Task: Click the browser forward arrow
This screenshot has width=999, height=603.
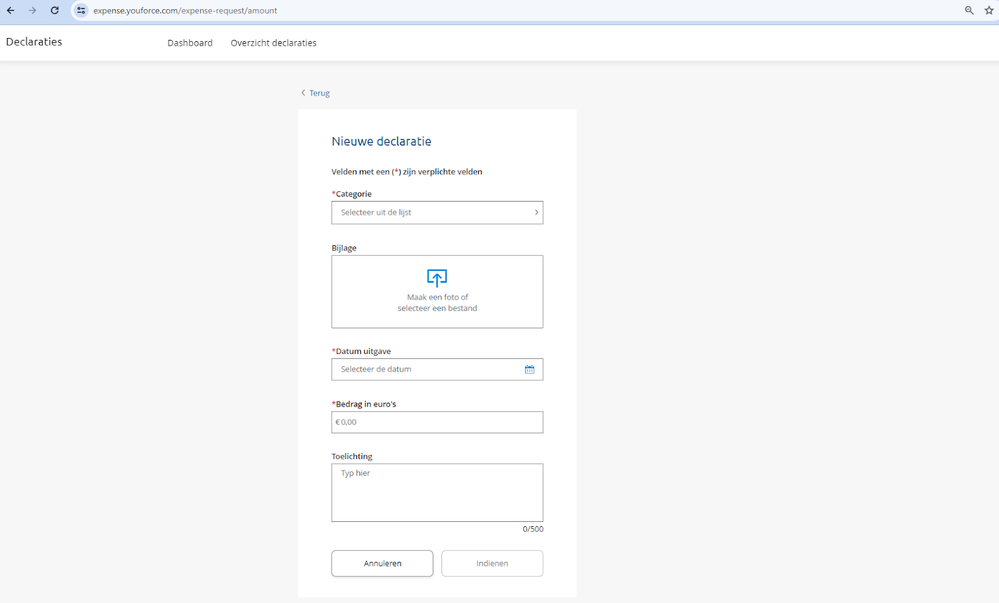Action: point(32,10)
